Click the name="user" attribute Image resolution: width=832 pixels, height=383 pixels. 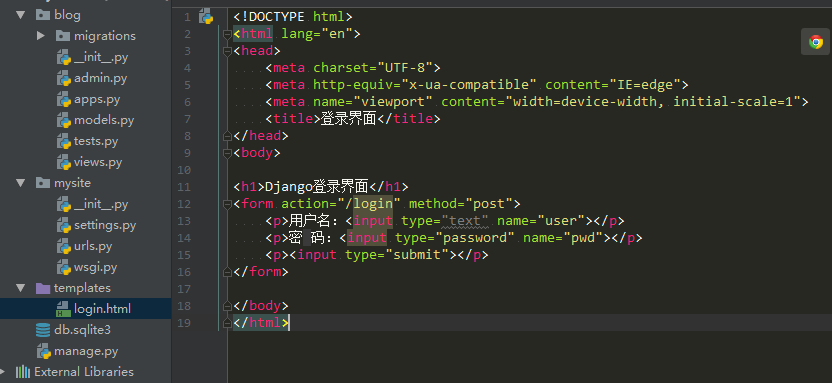tap(541, 221)
